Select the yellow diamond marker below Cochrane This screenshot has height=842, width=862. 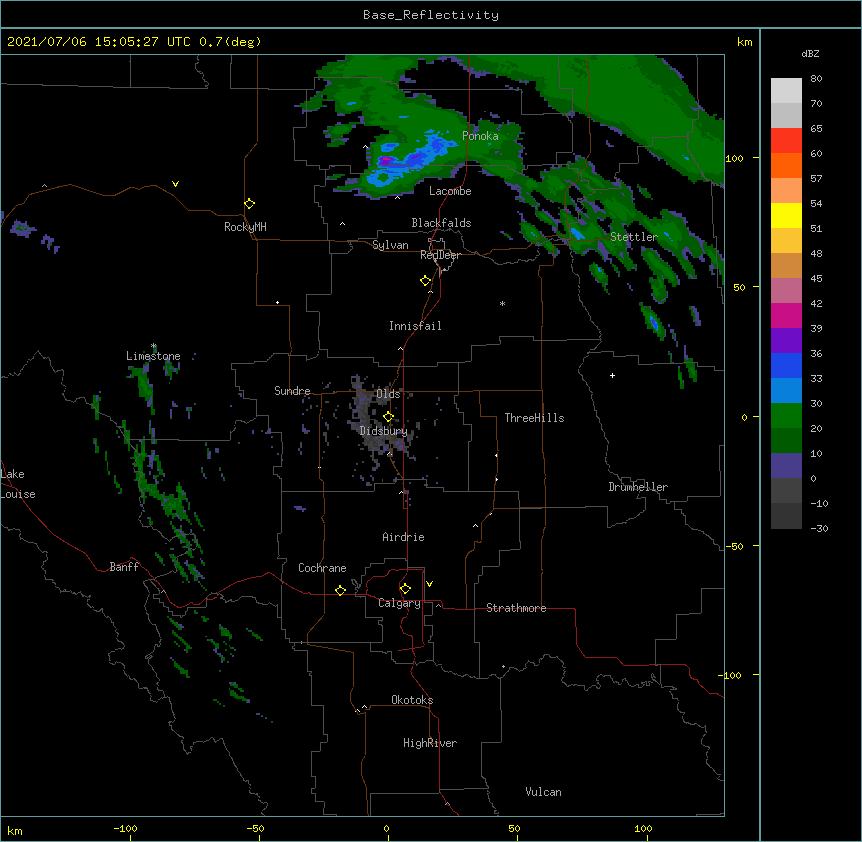[340, 590]
